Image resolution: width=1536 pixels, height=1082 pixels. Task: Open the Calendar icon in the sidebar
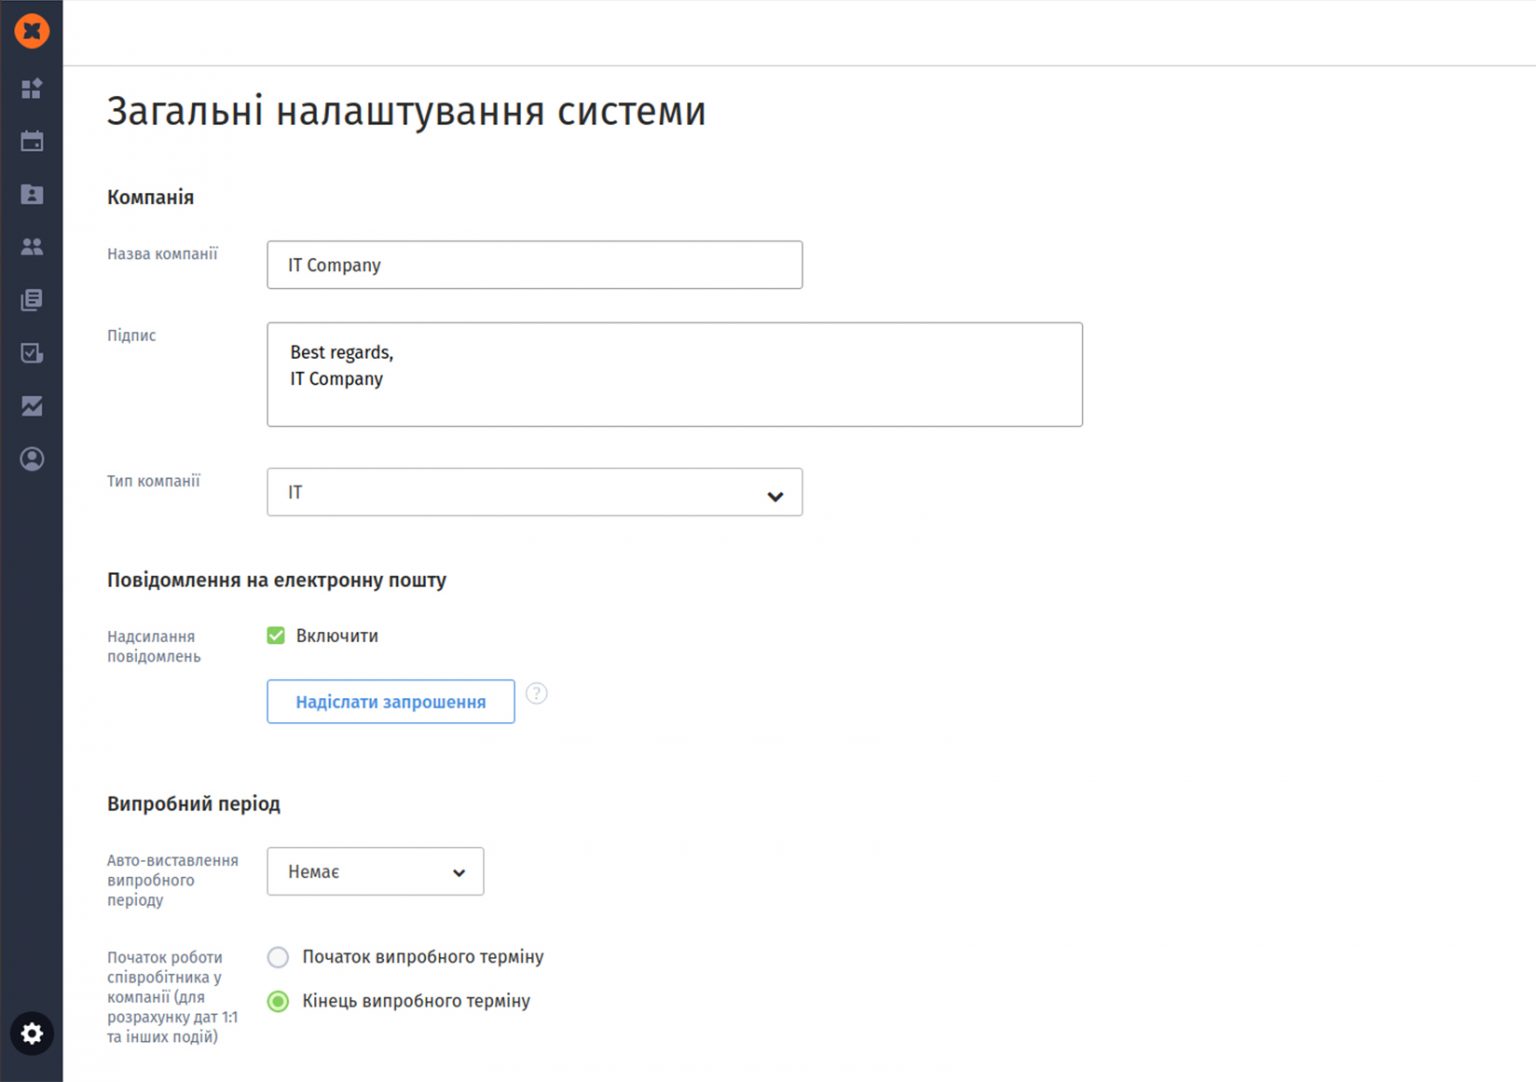coord(32,141)
